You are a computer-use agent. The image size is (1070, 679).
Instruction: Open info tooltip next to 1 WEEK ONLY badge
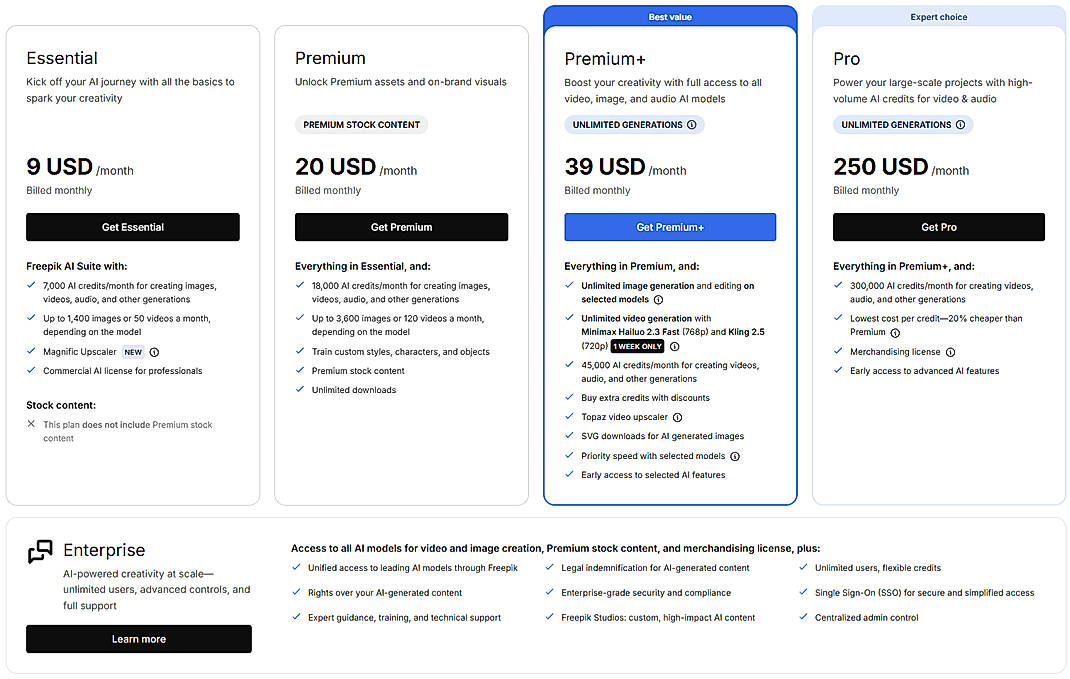pos(674,346)
